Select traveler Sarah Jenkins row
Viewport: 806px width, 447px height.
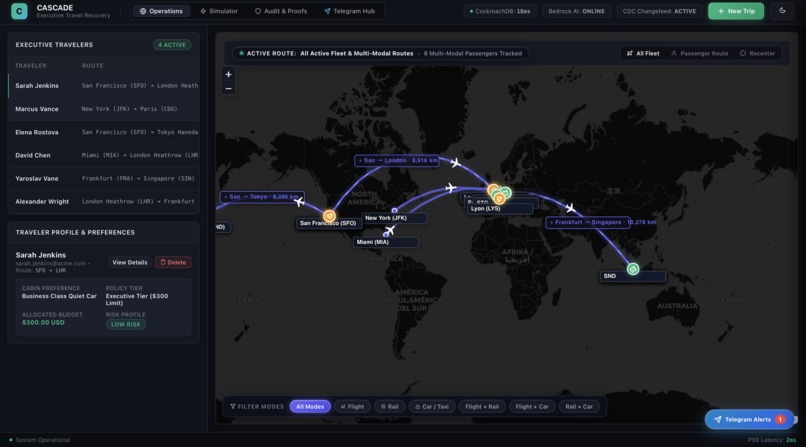point(104,86)
